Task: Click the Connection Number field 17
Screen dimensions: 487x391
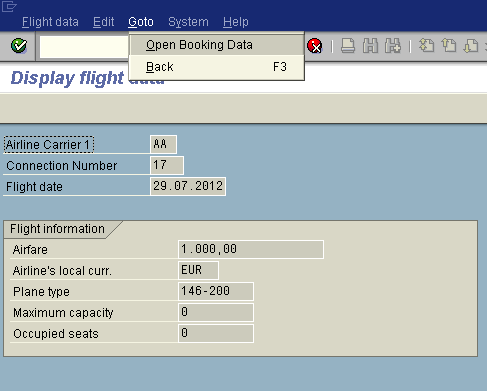Action: [167, 165]
